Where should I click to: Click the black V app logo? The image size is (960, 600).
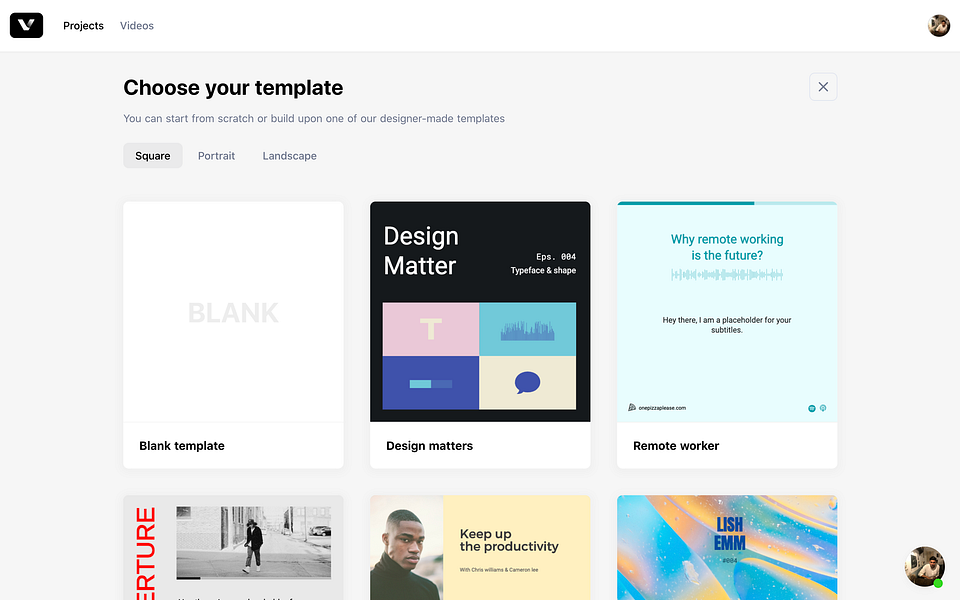coord(26,25)
